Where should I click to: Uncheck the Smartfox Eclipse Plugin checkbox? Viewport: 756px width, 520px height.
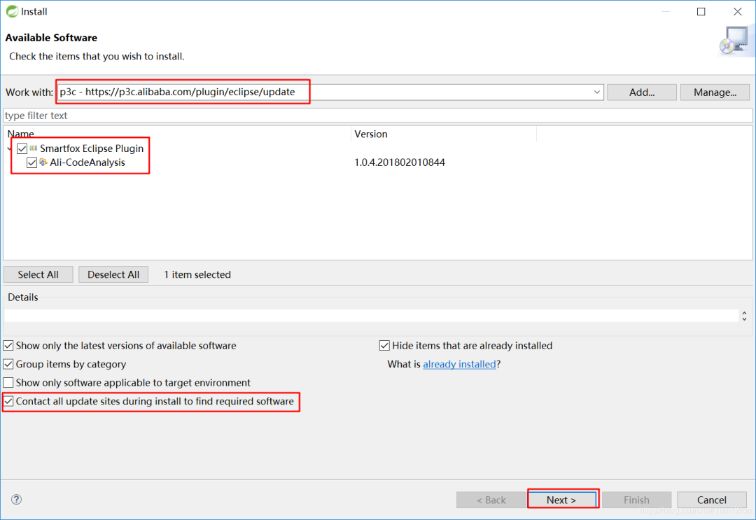pos(22,148)
